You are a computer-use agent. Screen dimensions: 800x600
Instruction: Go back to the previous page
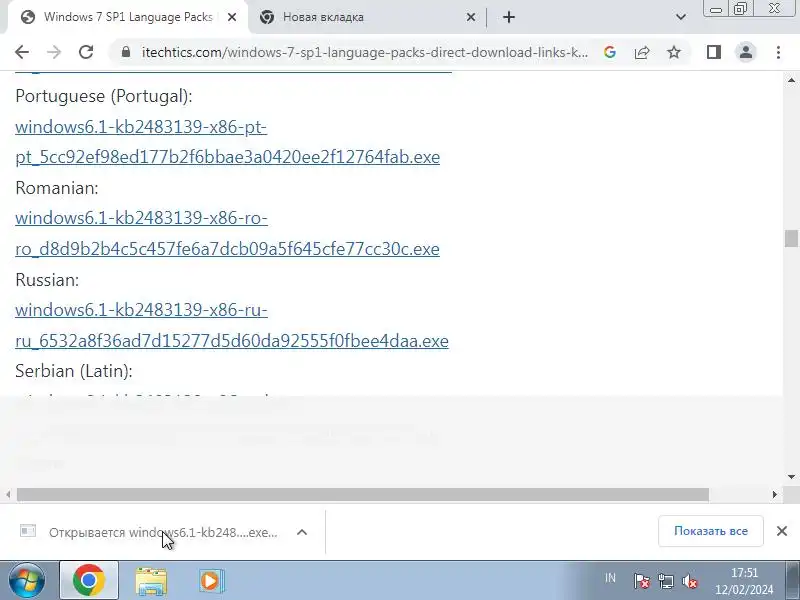[22, 52]
